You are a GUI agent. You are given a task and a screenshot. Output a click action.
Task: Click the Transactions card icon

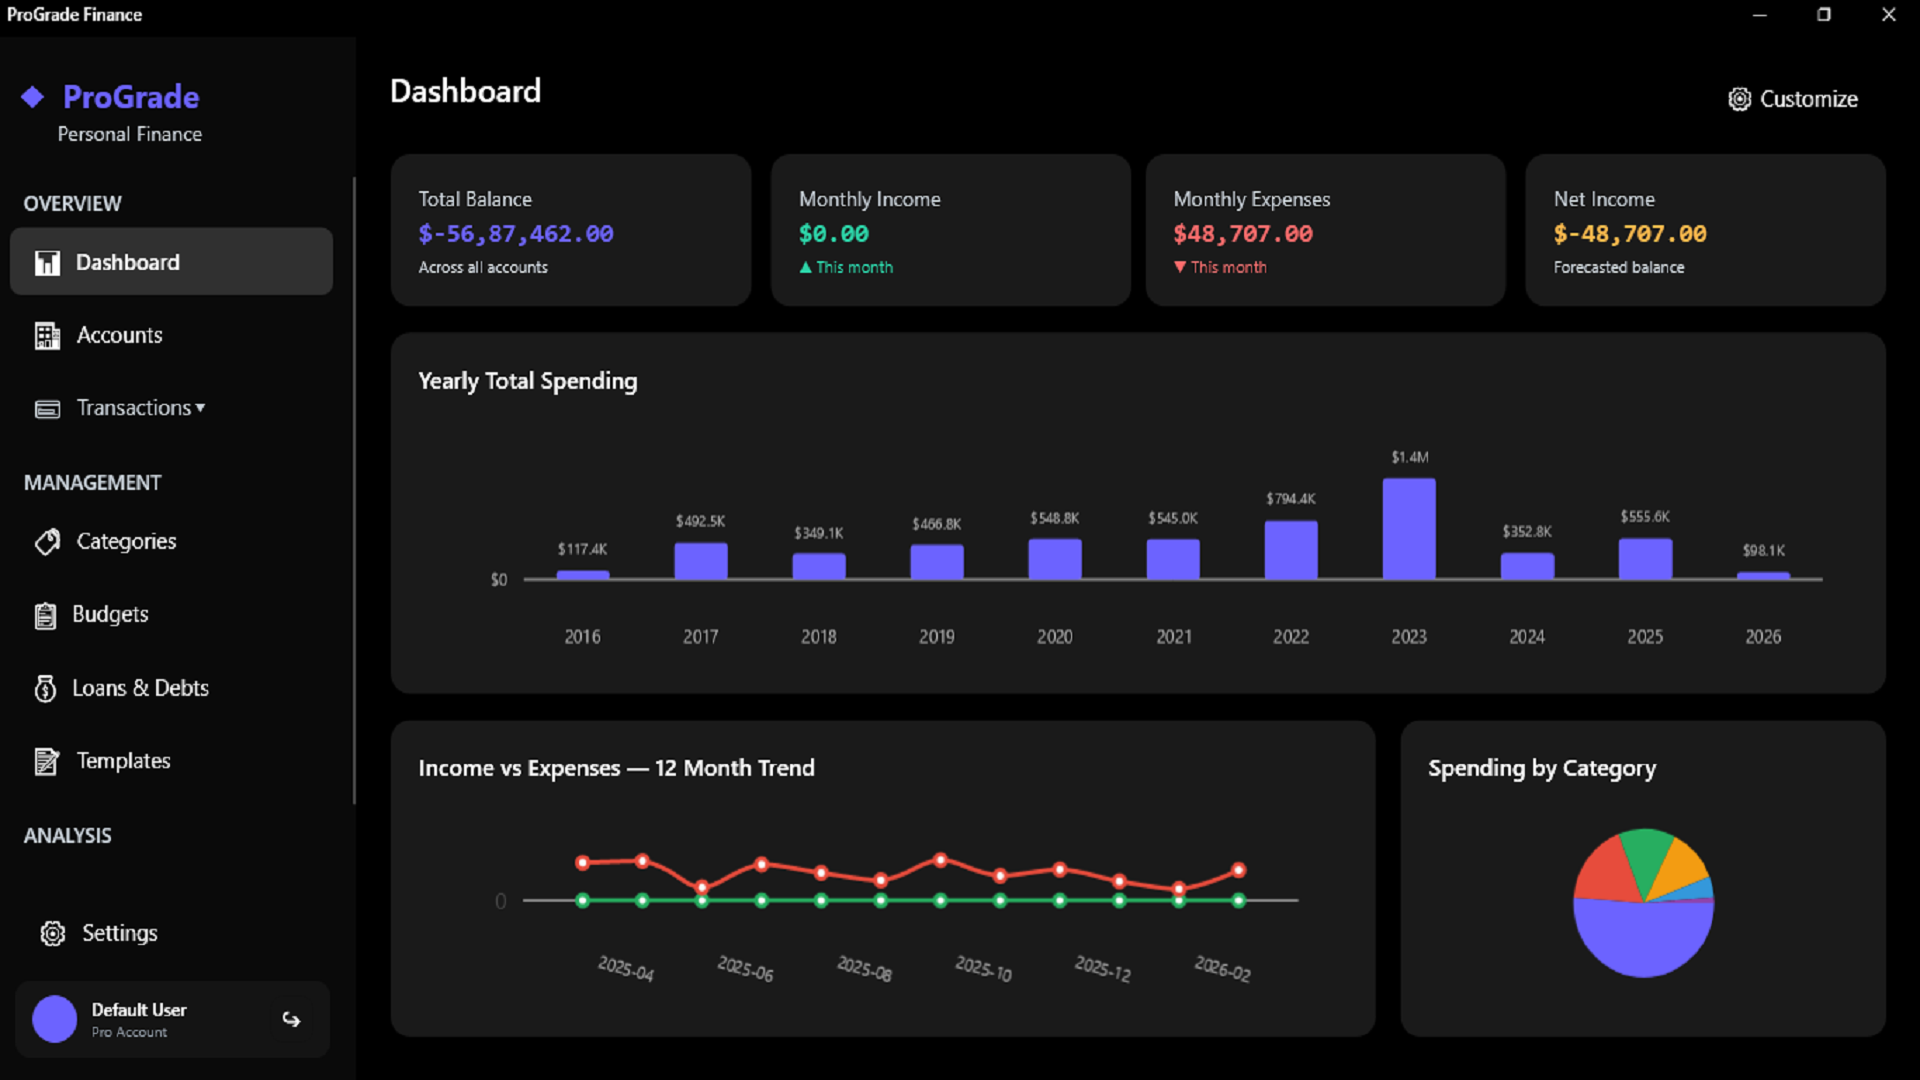pyautogui.click(x=47, y=409)
